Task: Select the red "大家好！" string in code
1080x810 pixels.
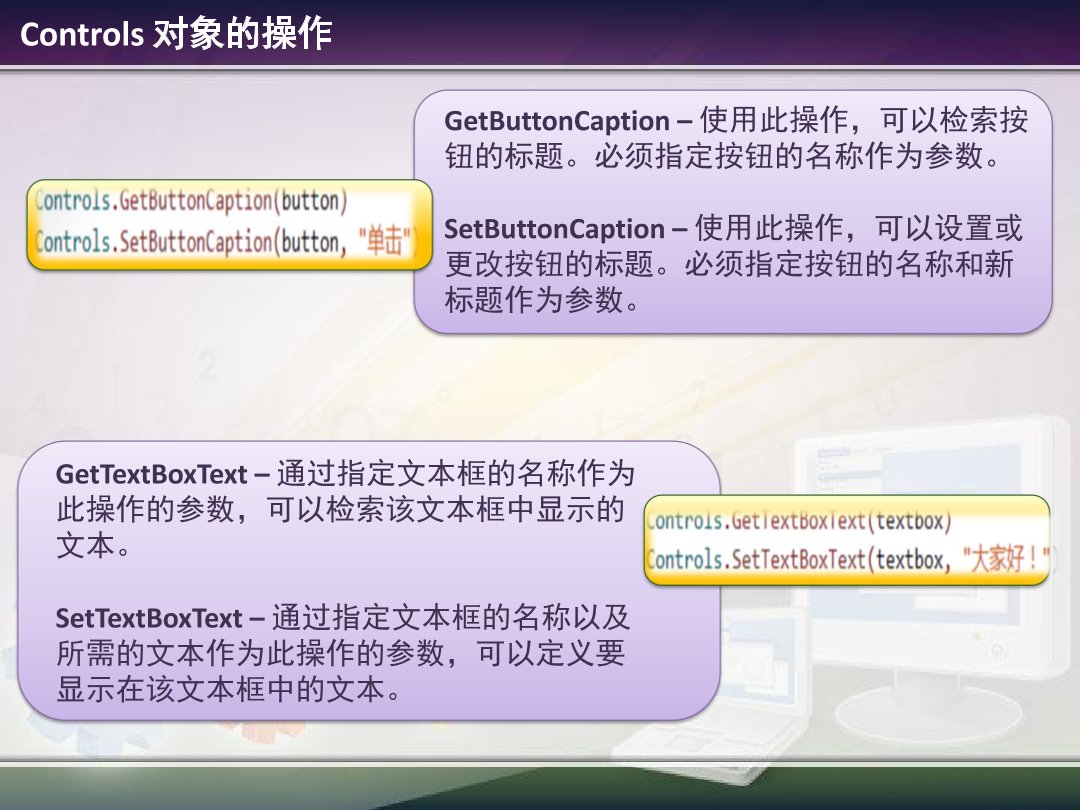Action: tap(1006, 560)
